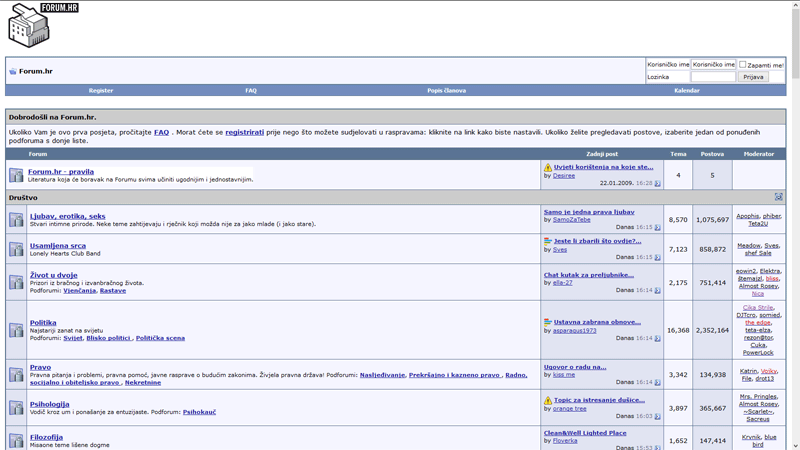Click topic count 8,570 for Ljubav forum
The image size is (800, 450).
click(678, 219)
